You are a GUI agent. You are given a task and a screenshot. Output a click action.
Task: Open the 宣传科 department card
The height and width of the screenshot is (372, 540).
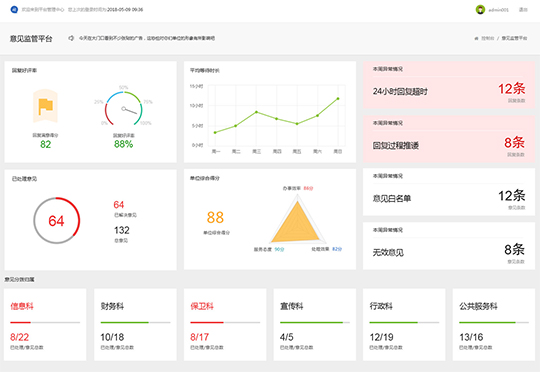[314, 325]
